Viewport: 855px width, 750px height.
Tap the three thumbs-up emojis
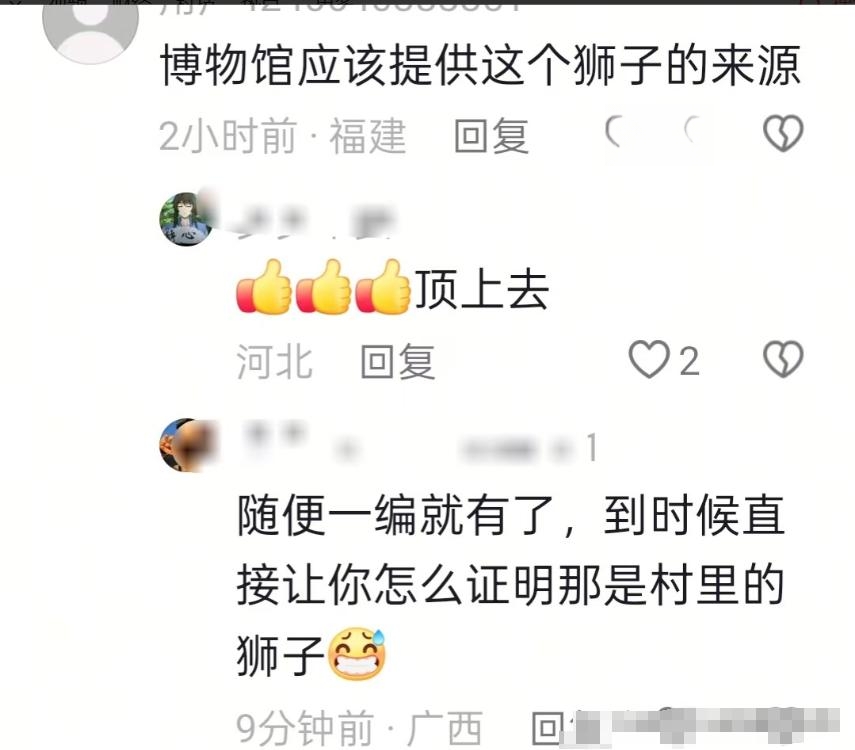pos(323,287)
